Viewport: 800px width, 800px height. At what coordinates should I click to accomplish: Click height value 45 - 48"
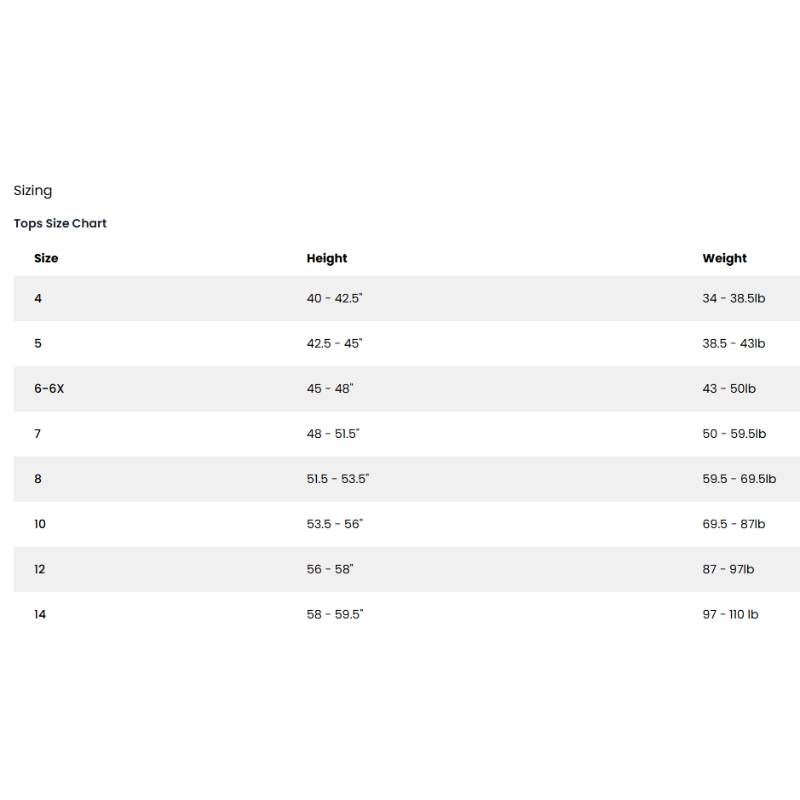[x=330, y=388]
